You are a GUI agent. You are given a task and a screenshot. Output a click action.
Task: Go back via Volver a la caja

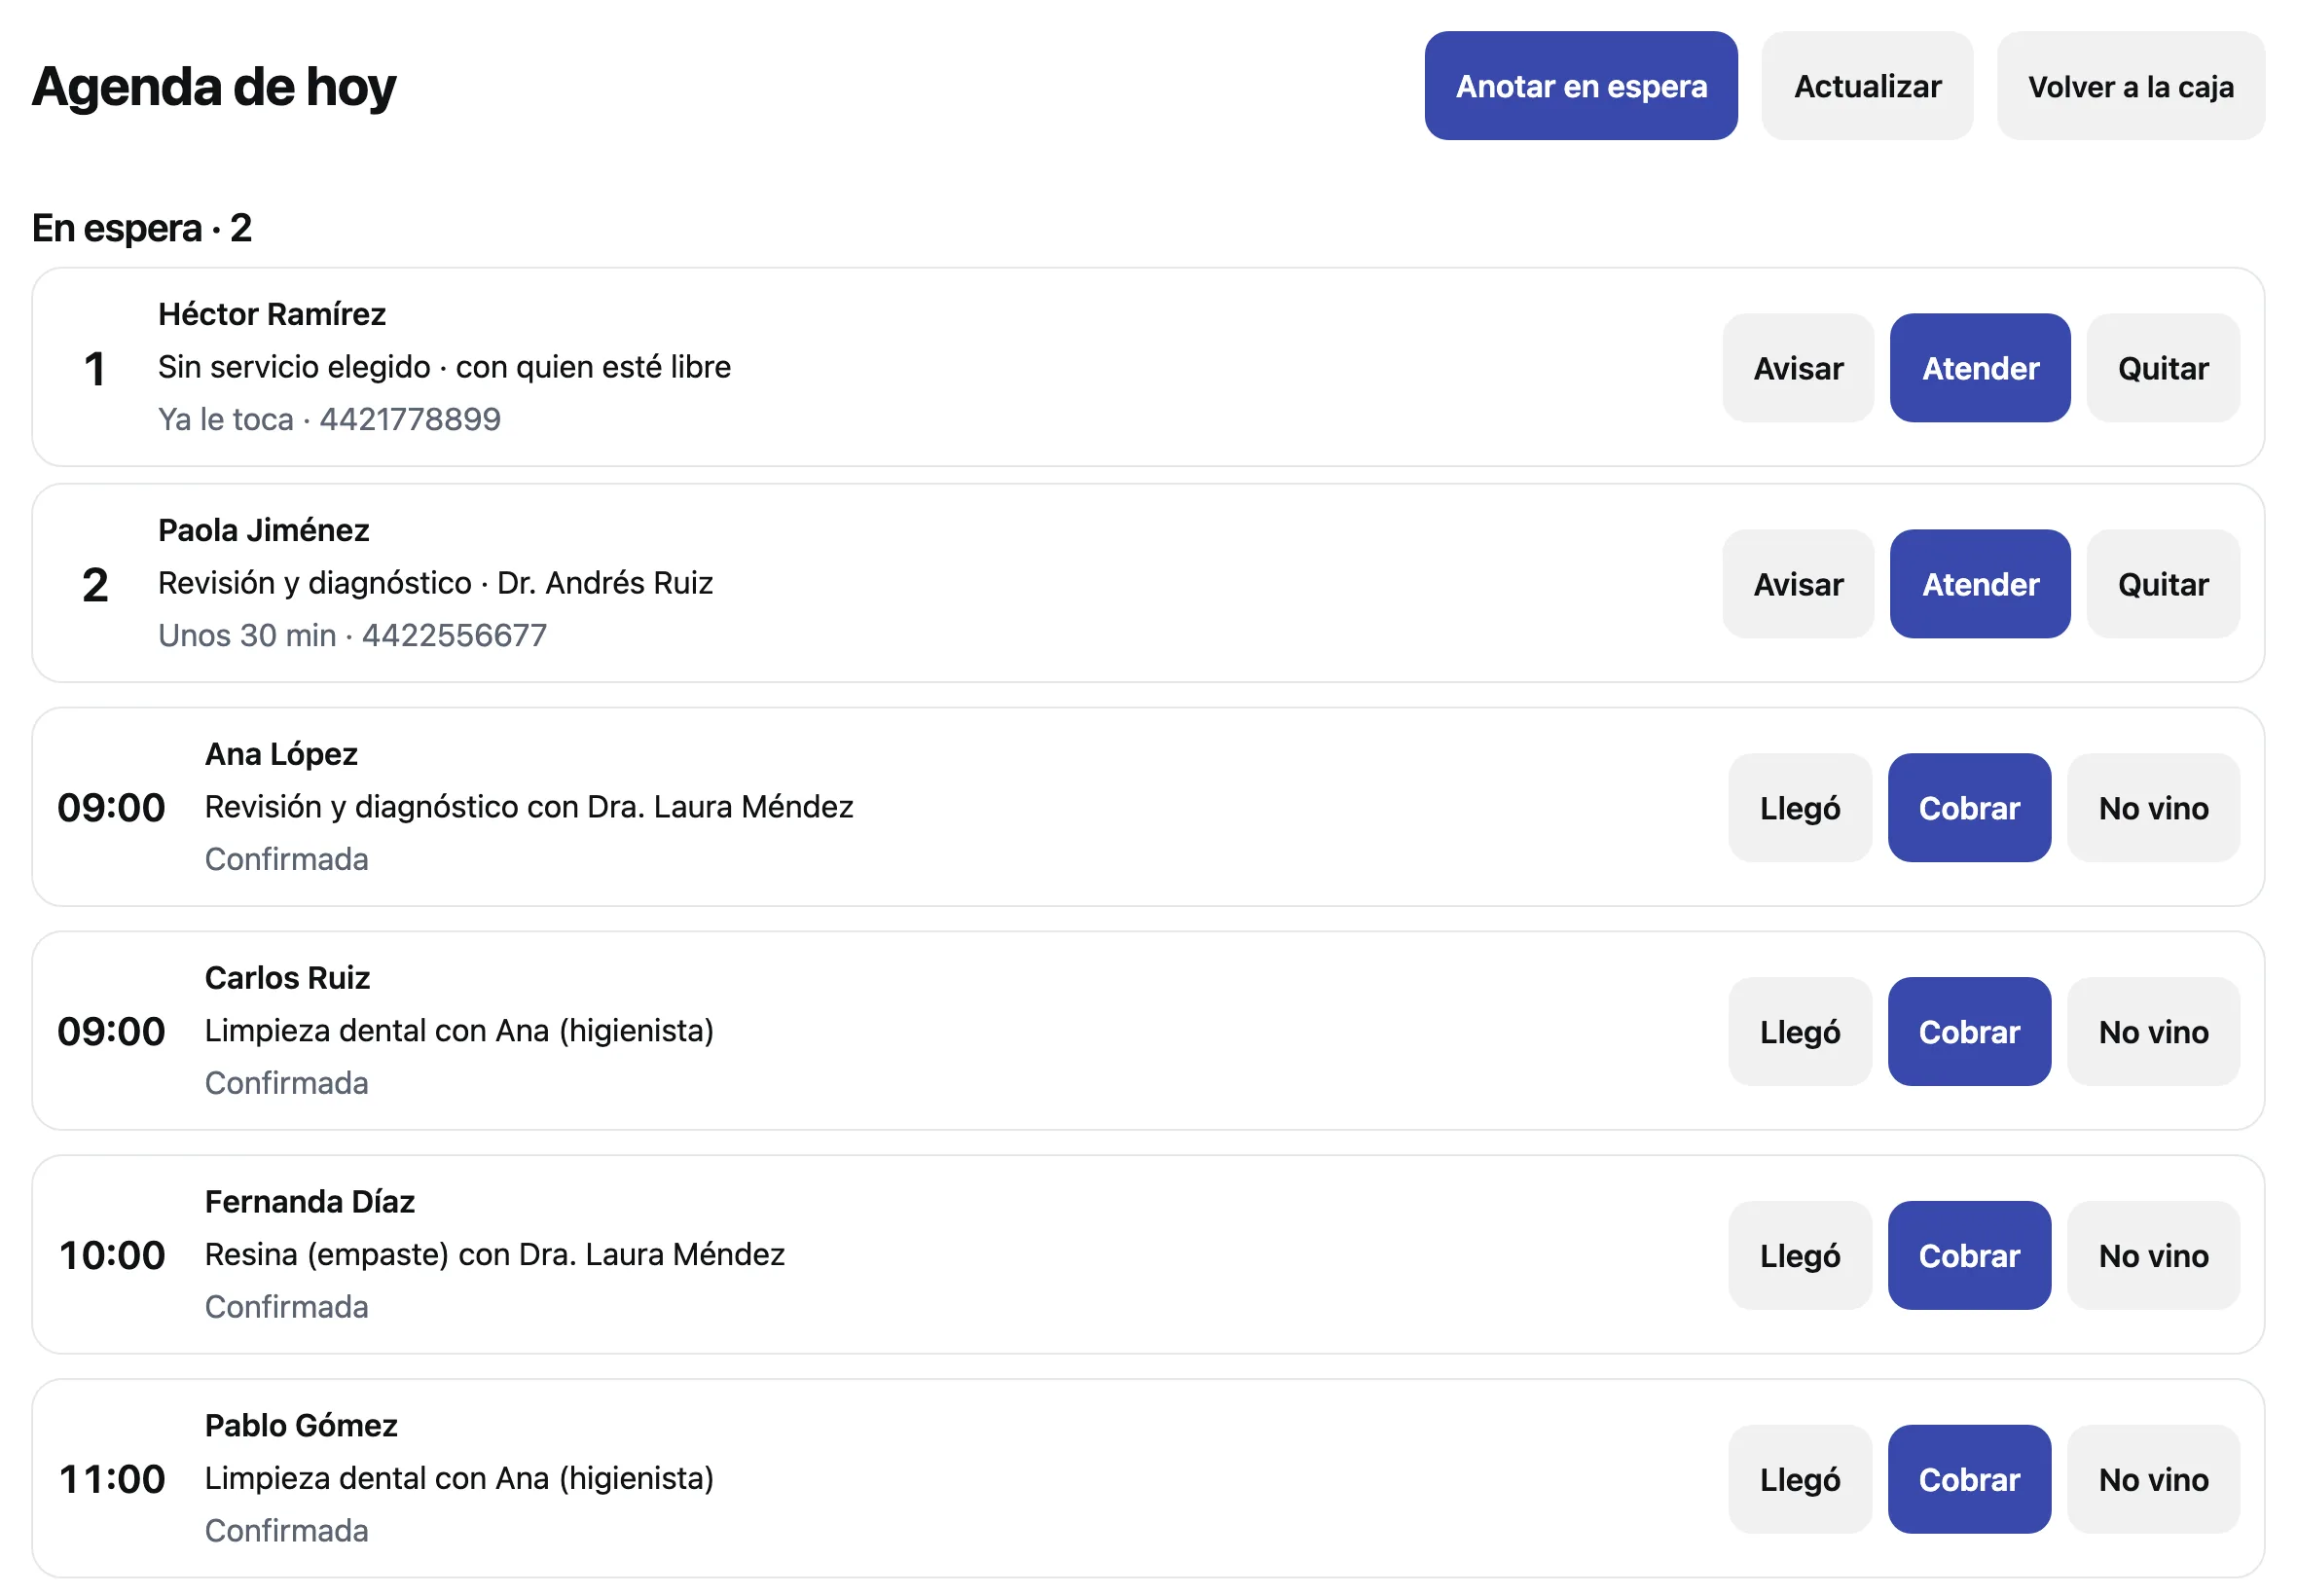[2130, 86]
